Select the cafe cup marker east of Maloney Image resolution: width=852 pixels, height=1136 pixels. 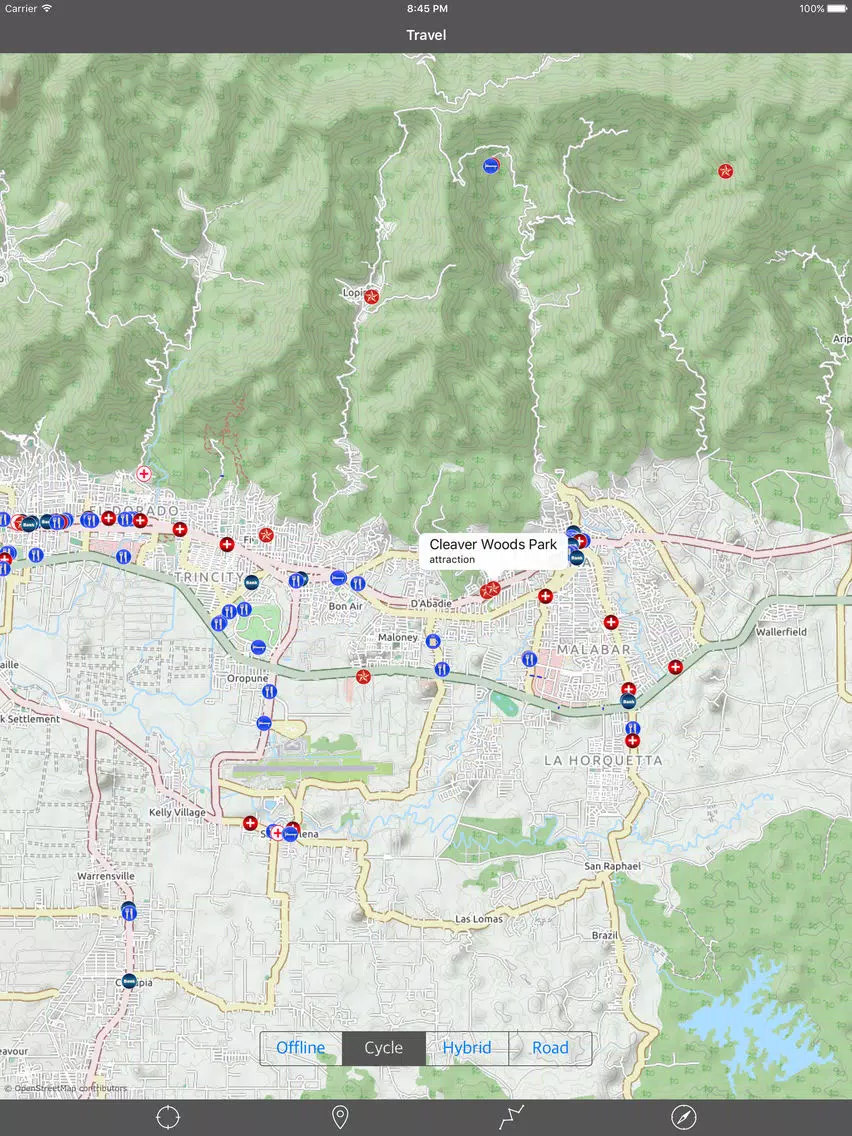pyautogui.click(x=433, y=641)
